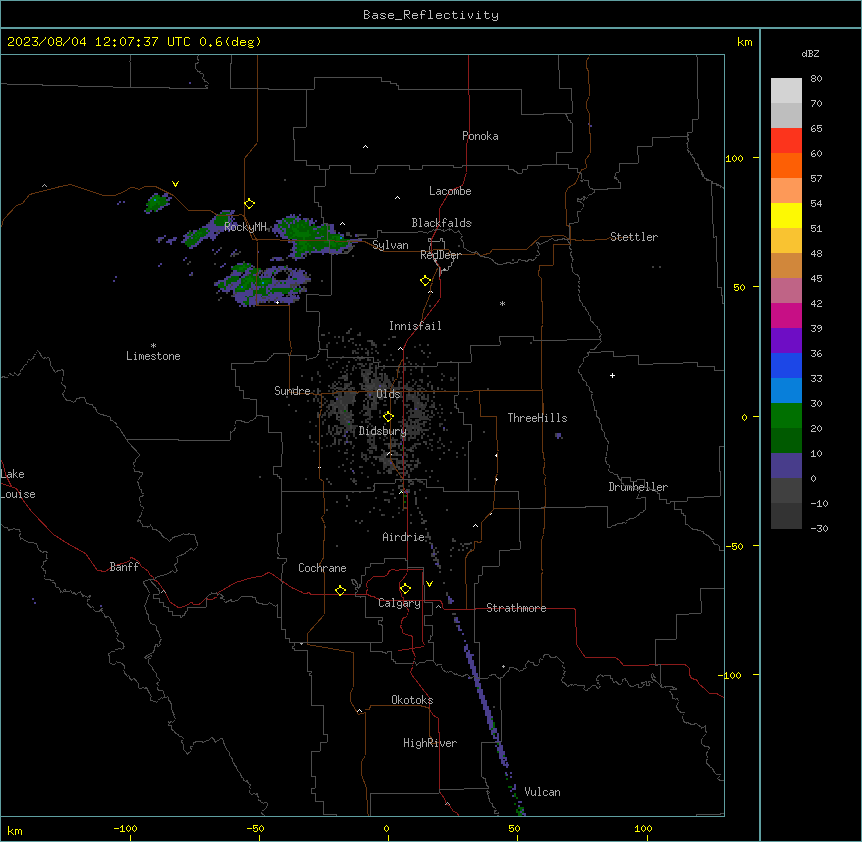862x842 pixels.
Task: Click the -100 tick label on bottom axis
Action: tap(125, 828)
